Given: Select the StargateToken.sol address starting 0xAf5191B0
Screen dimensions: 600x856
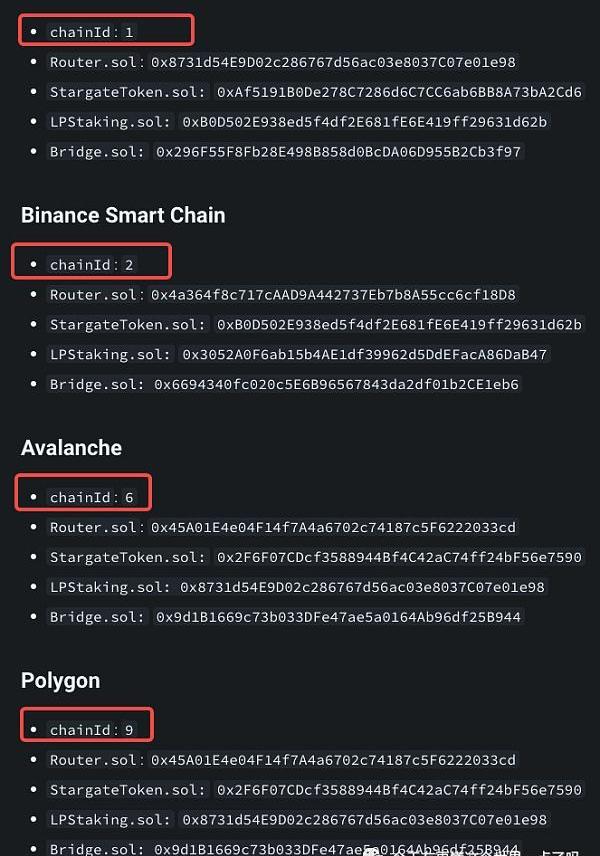Looking at the screenshot, I should pos(399,92).
